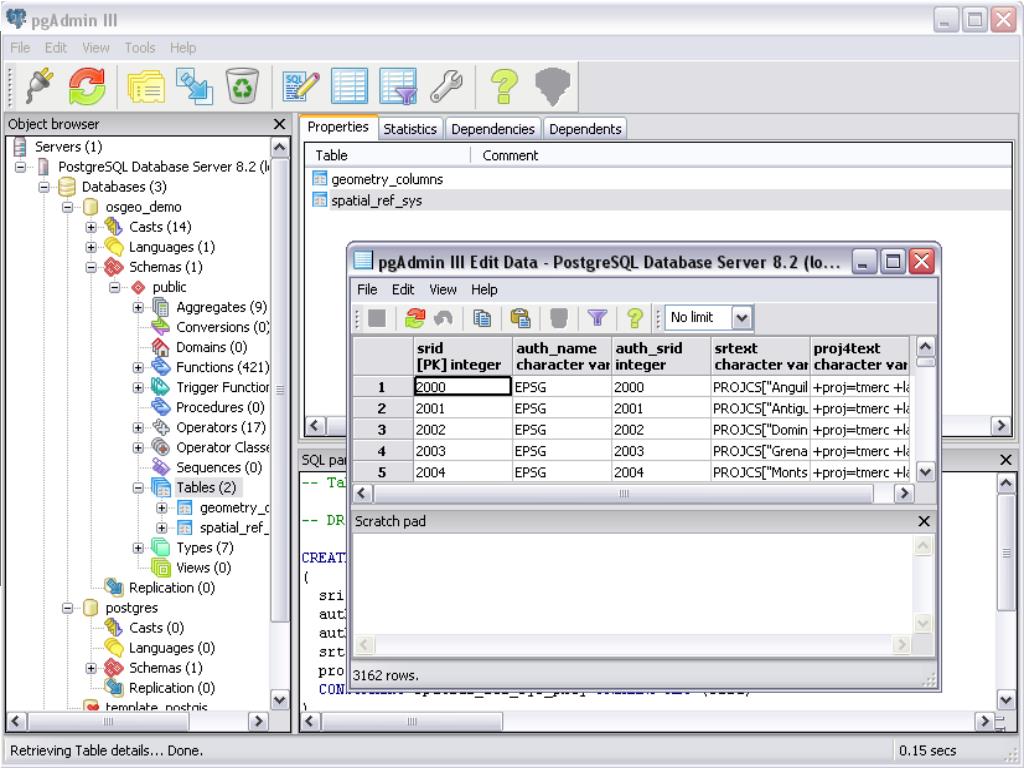Click the osgeo_demo database icon

[91, 207]
